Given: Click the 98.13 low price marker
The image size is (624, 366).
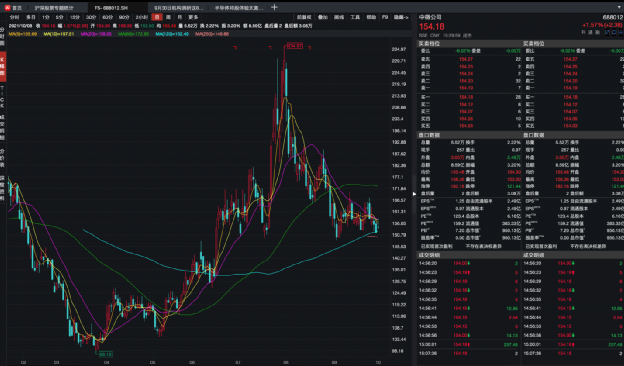Looking at the screenshot, I should pos(105,354).
